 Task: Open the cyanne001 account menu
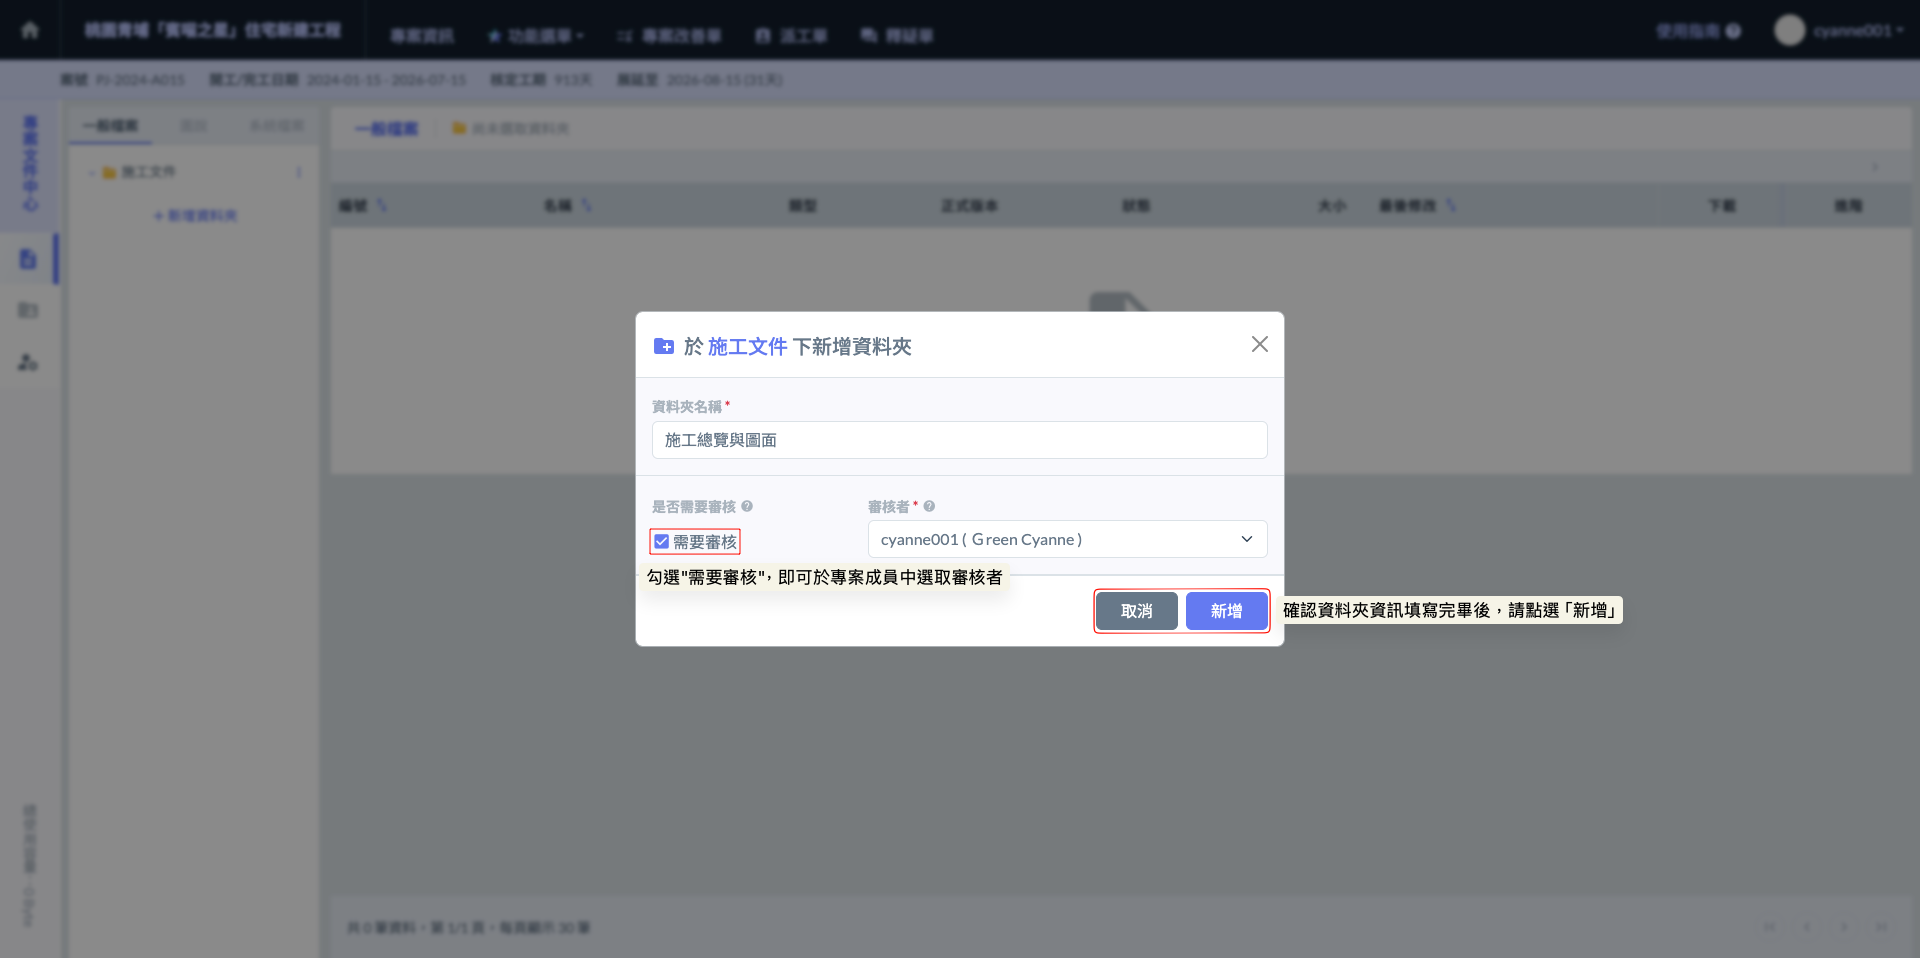pos(1857,31)
